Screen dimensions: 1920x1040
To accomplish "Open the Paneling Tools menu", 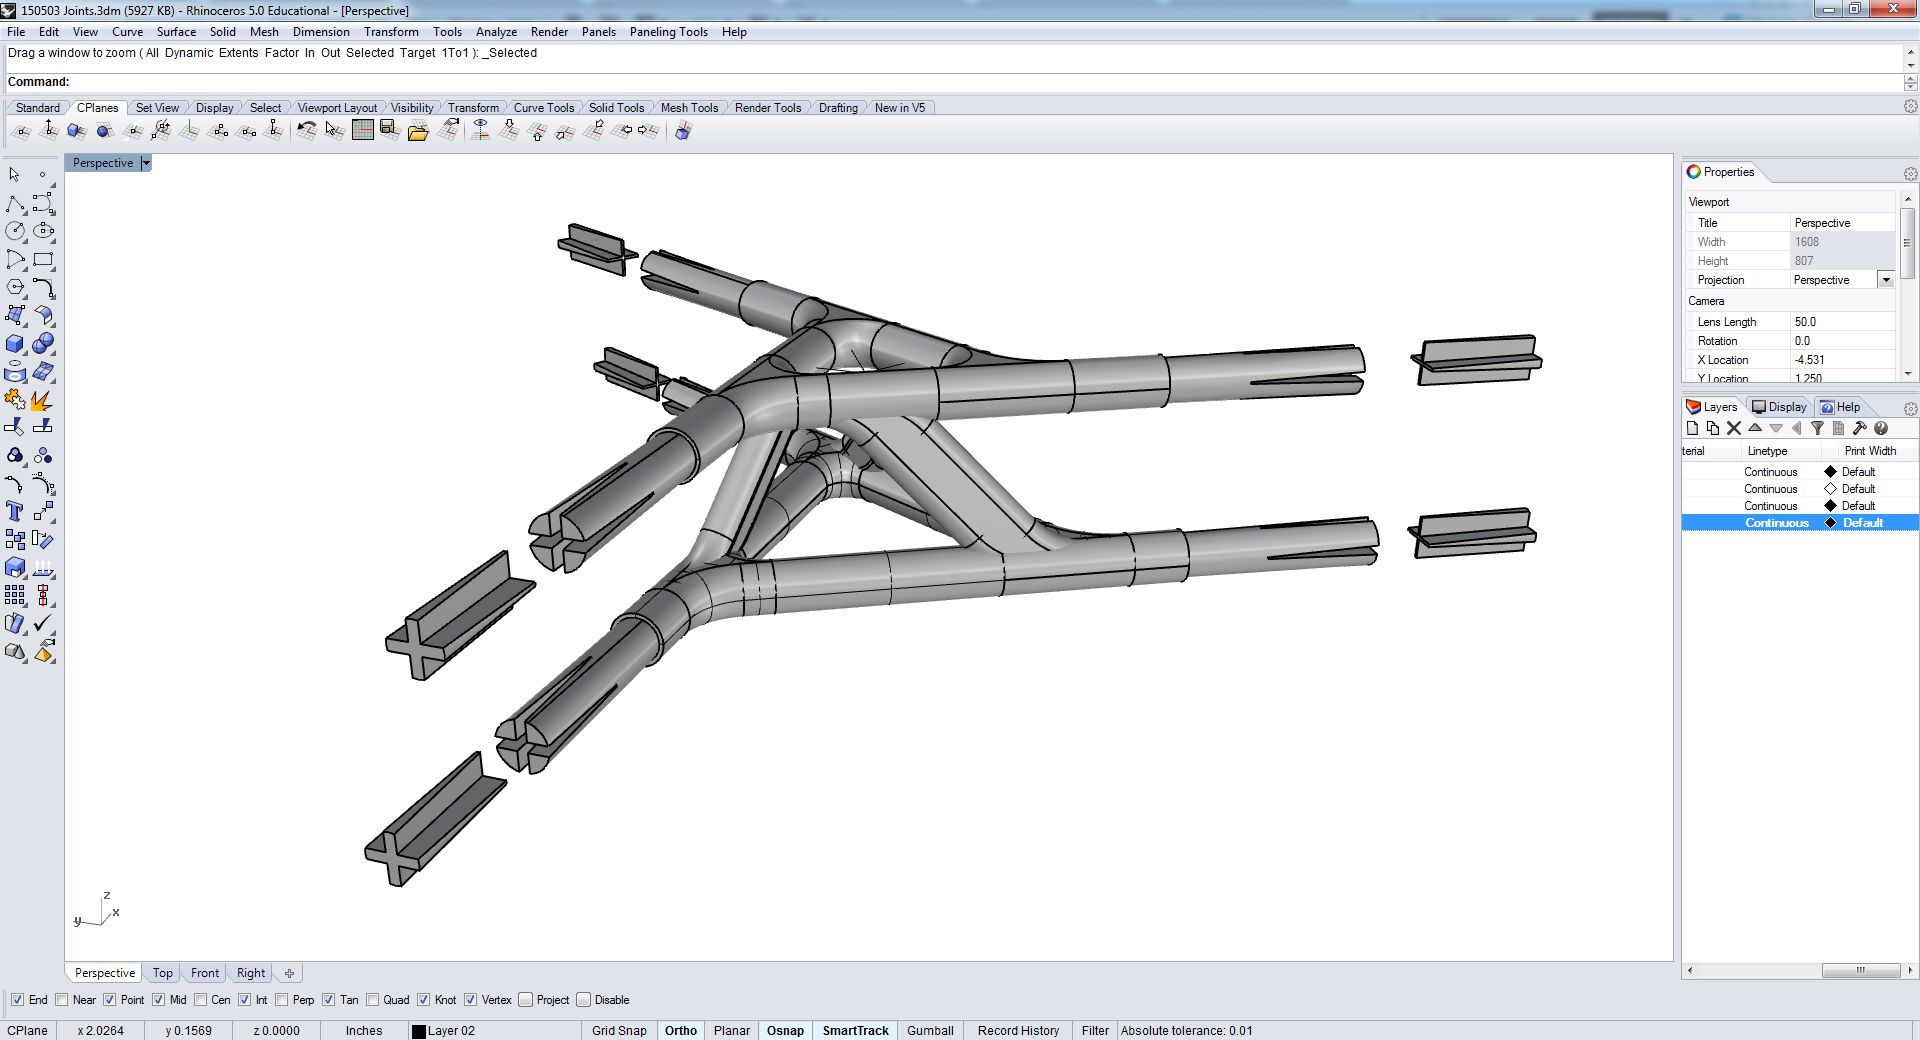I will 668,32.
